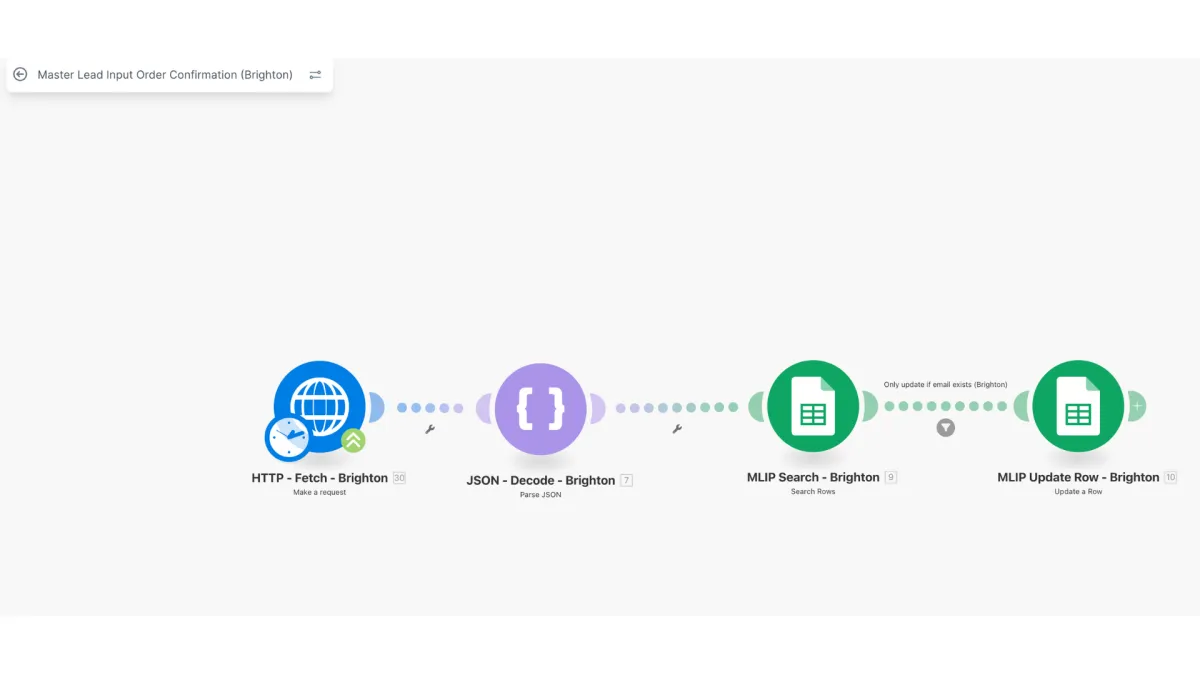Viewport: 1200px width, 675px height.
Task: Open the MLIP Search Brighton sheets module
Action: [x=813, y=406]
